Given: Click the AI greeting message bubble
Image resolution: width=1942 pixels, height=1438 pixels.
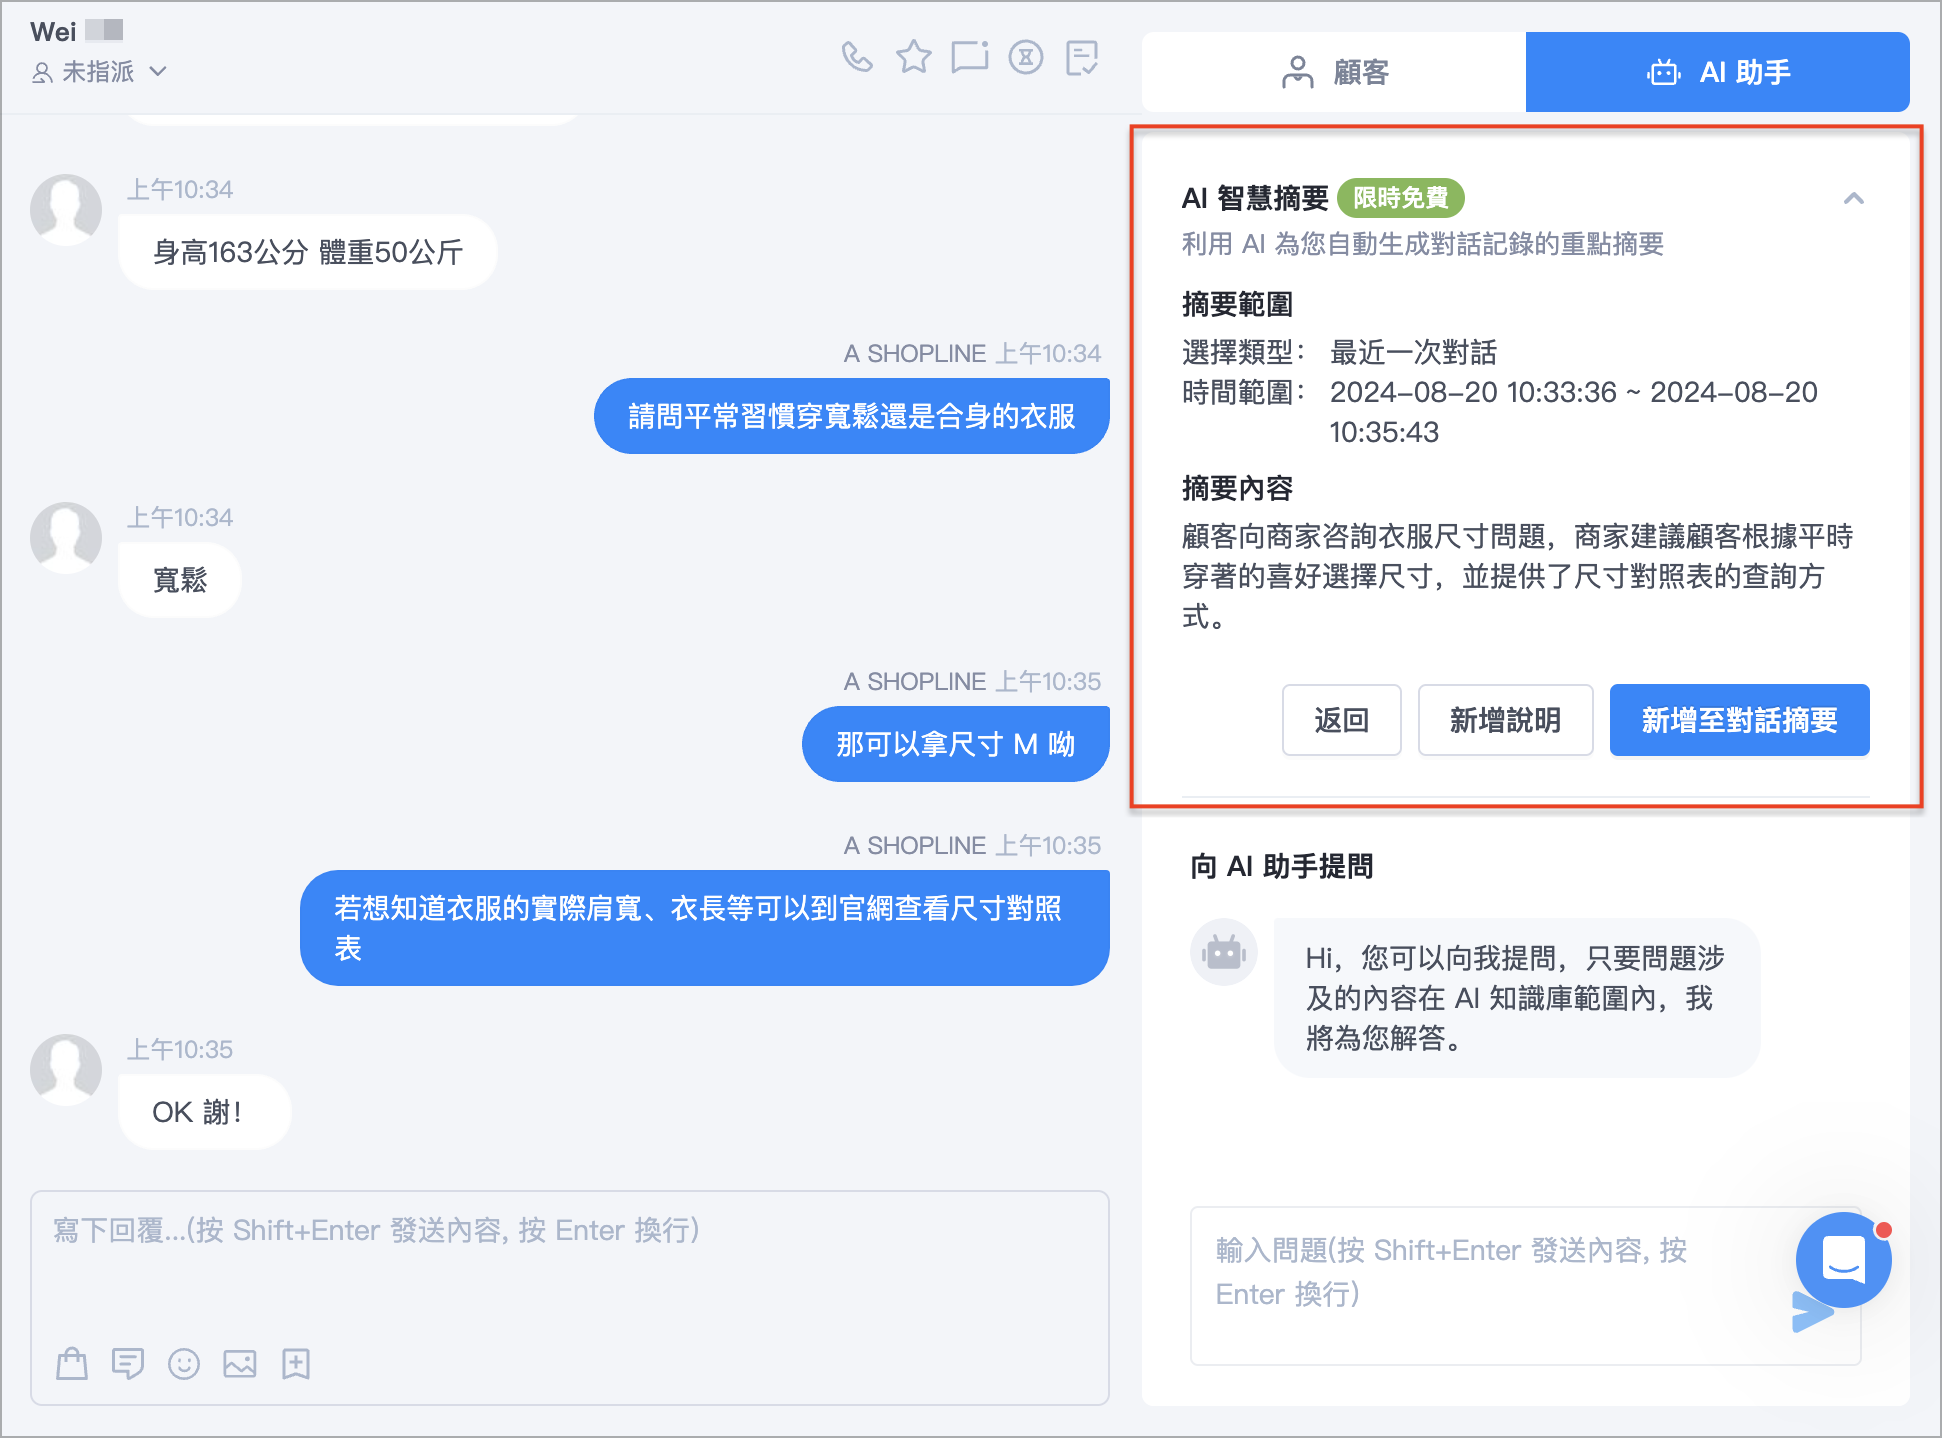Looking at the screenshot, I should tap(1517, 998).
